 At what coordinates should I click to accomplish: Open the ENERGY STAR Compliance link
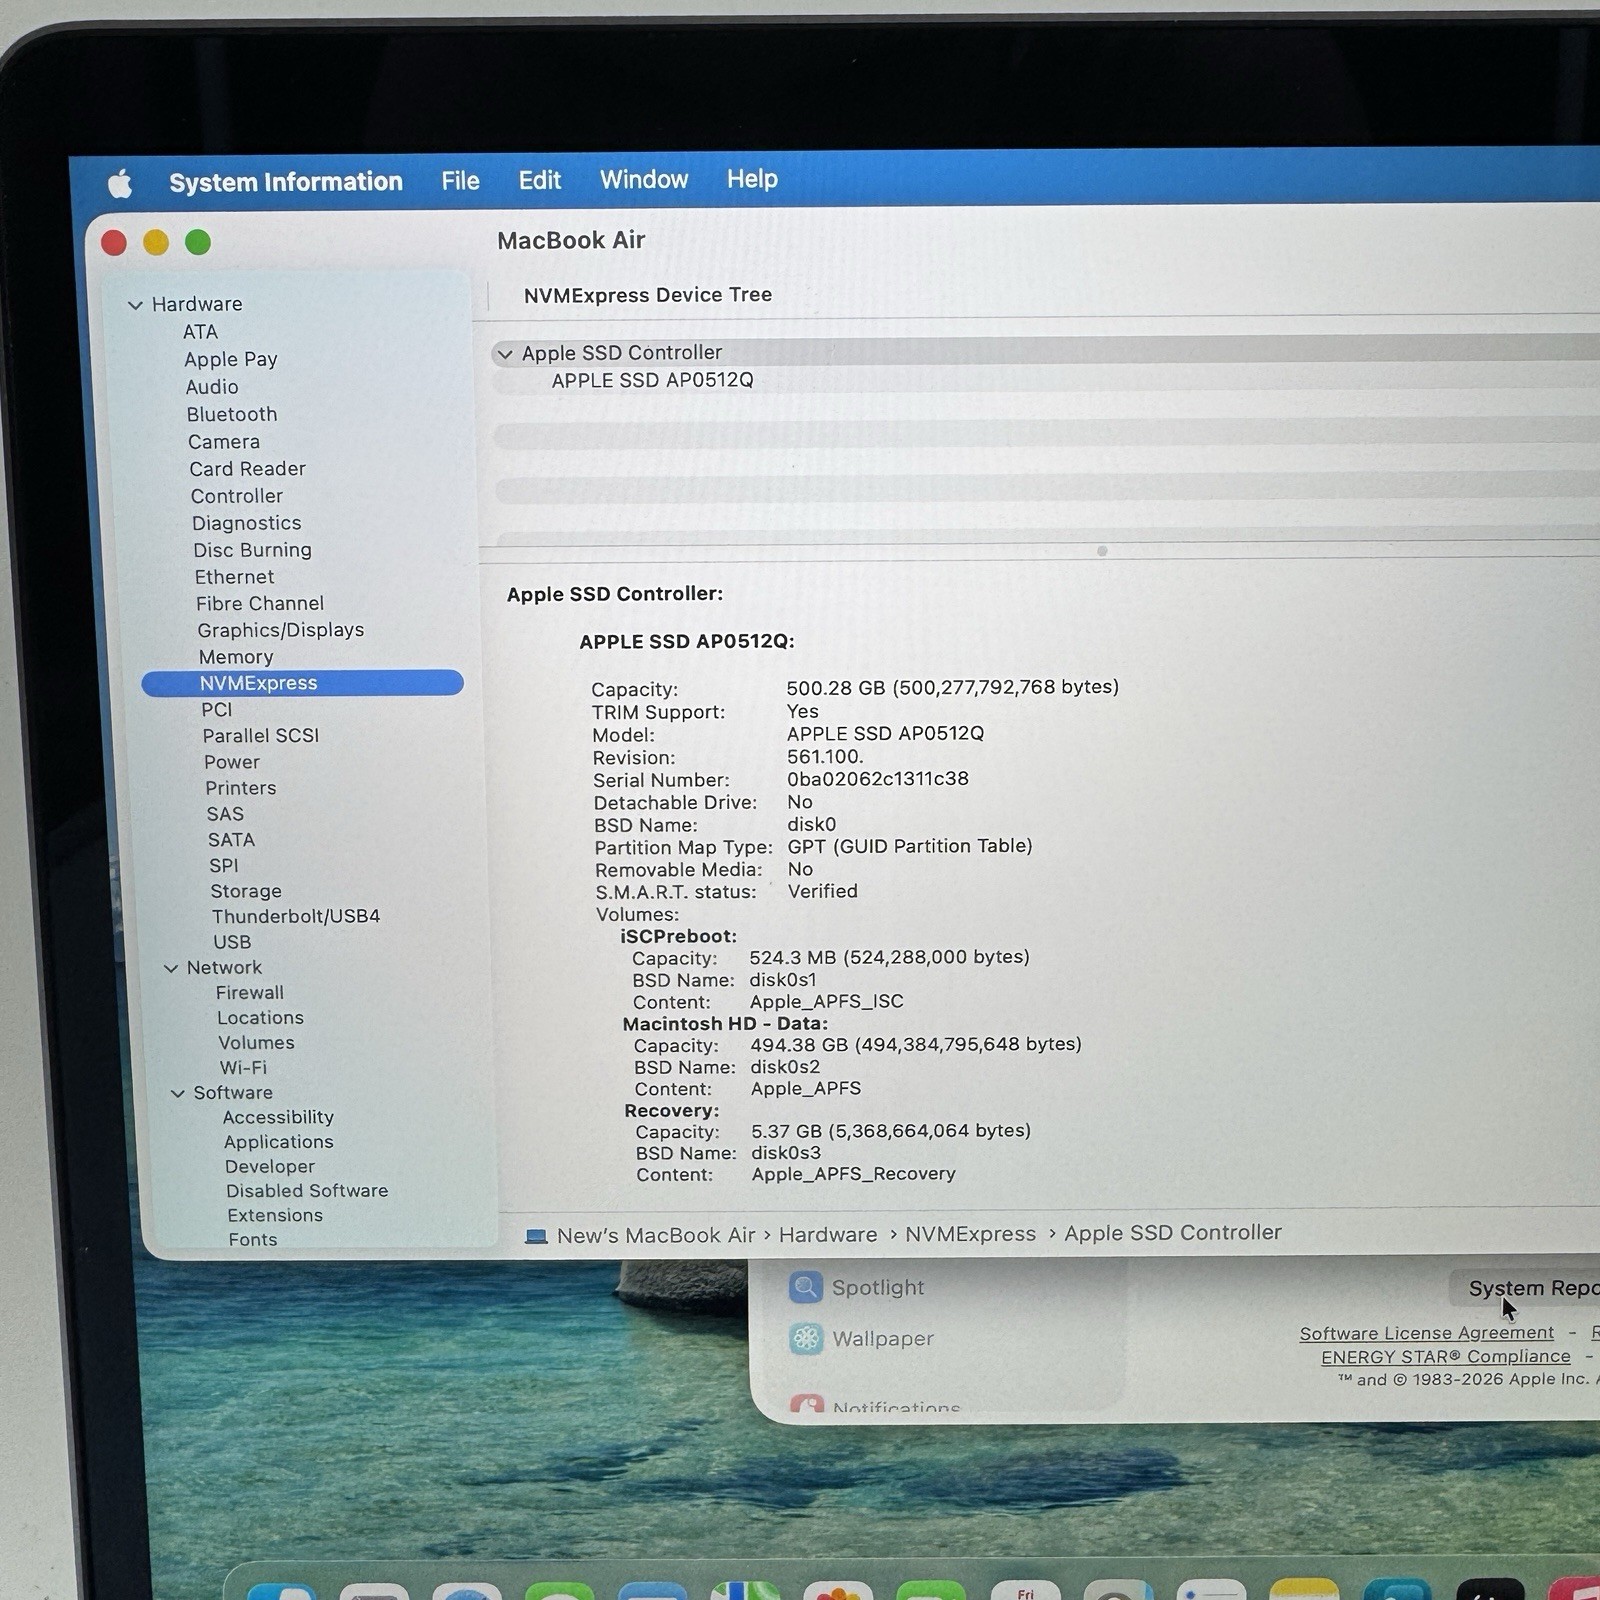(1446, 1357)
